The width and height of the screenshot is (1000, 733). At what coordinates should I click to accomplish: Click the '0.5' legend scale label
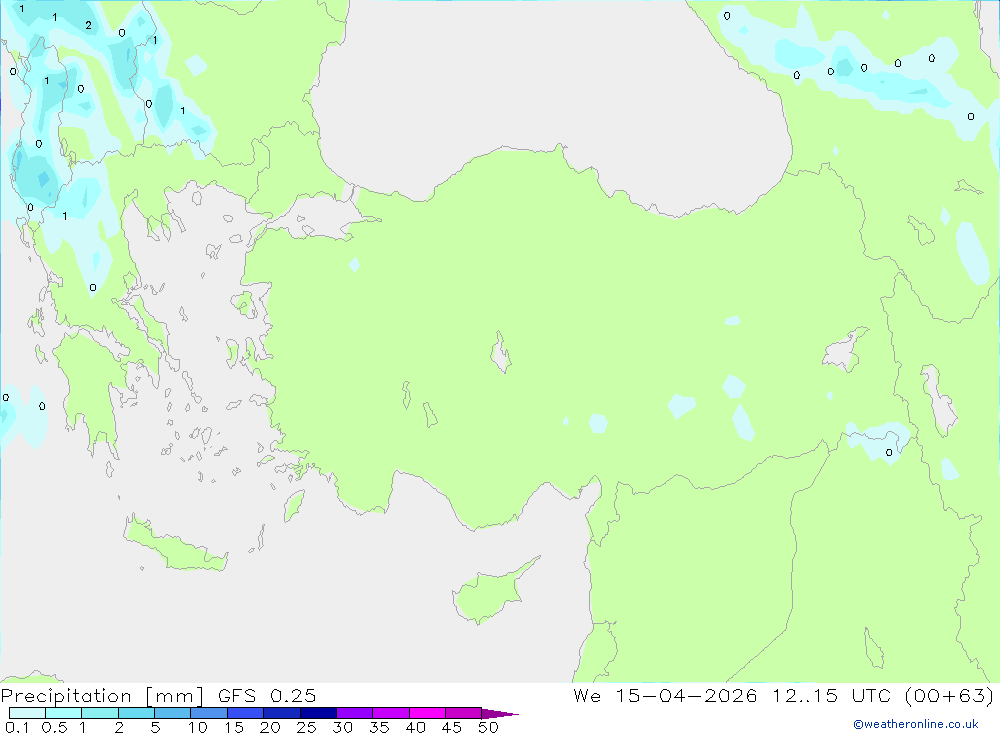tap(54, 727)
